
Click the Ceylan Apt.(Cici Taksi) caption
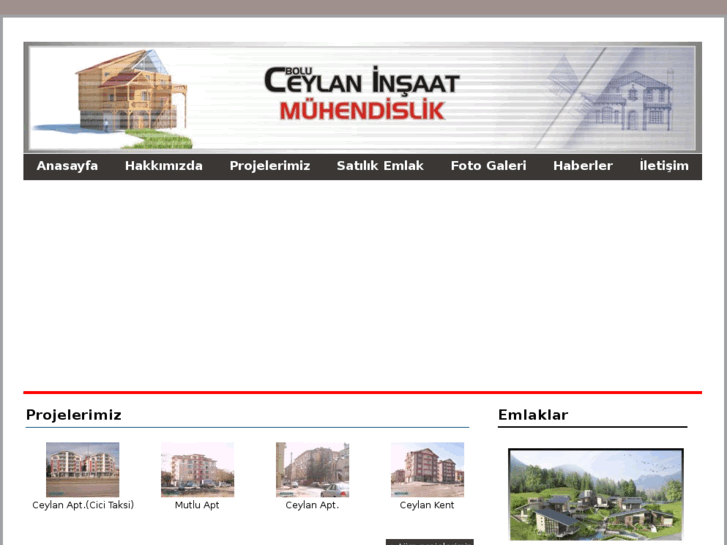coord(83,505)
